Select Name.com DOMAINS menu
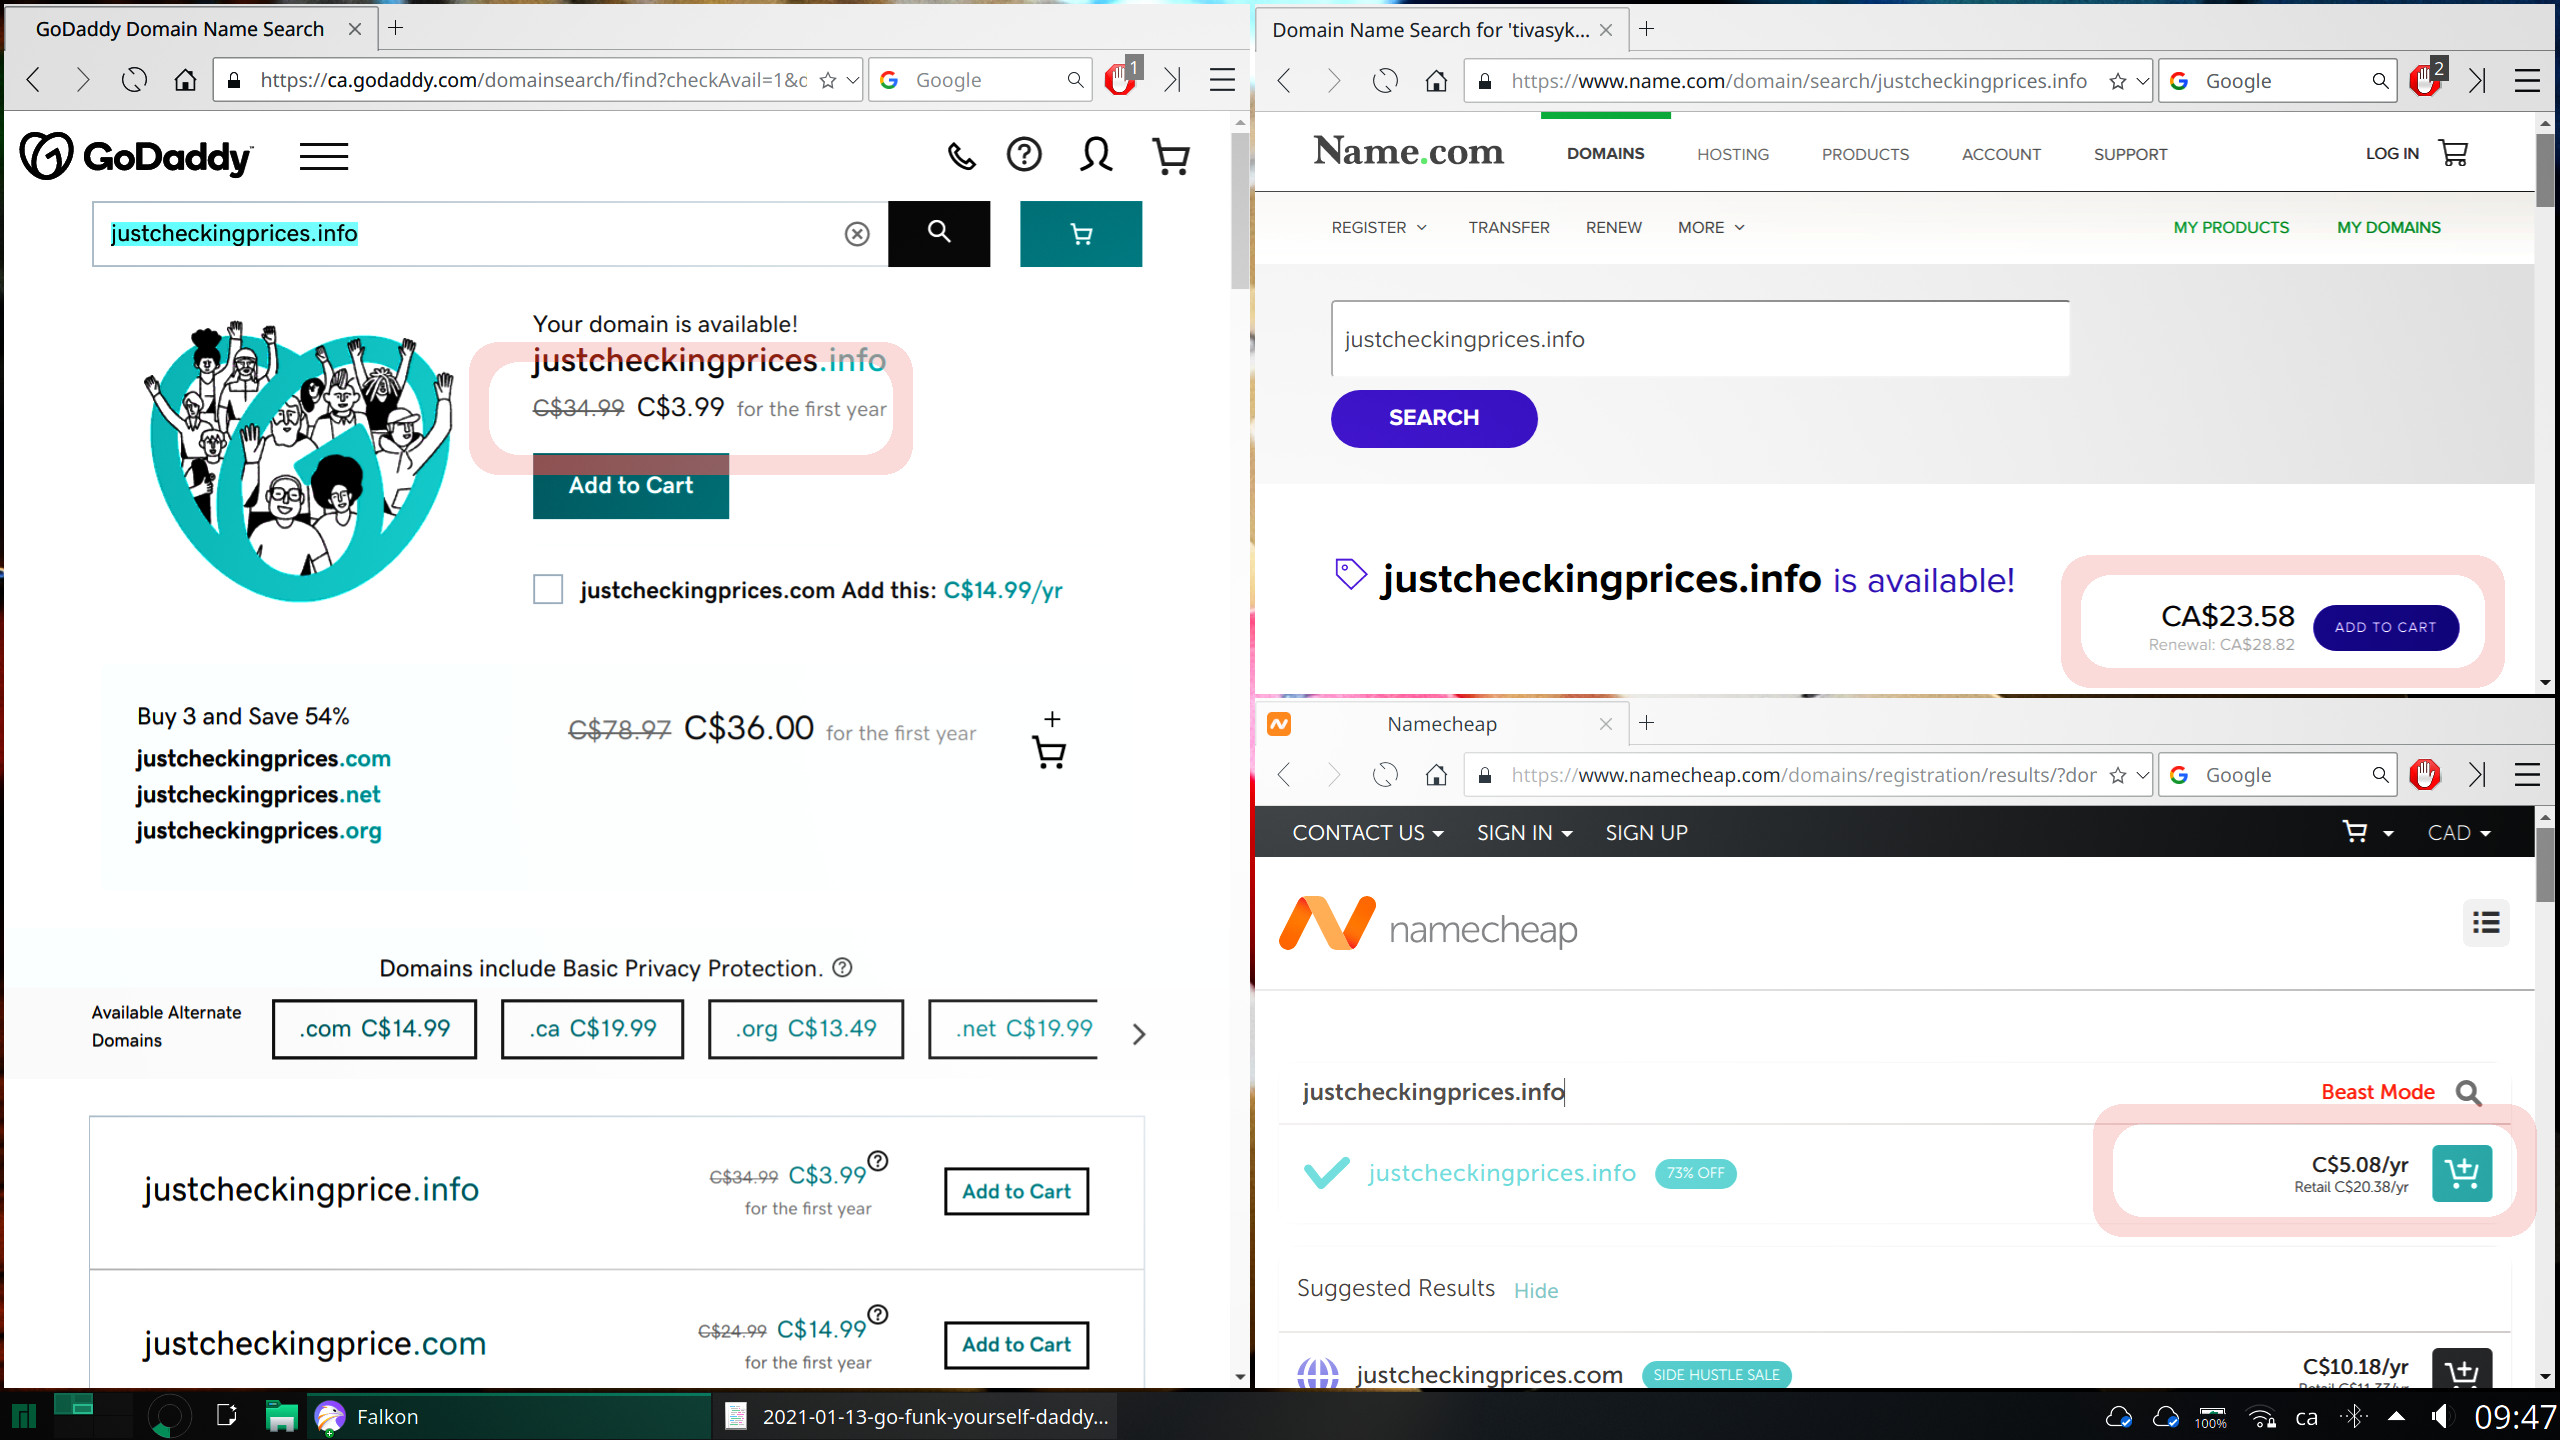This screenshot has height=1440, width=2560. tap(1605, 153)
